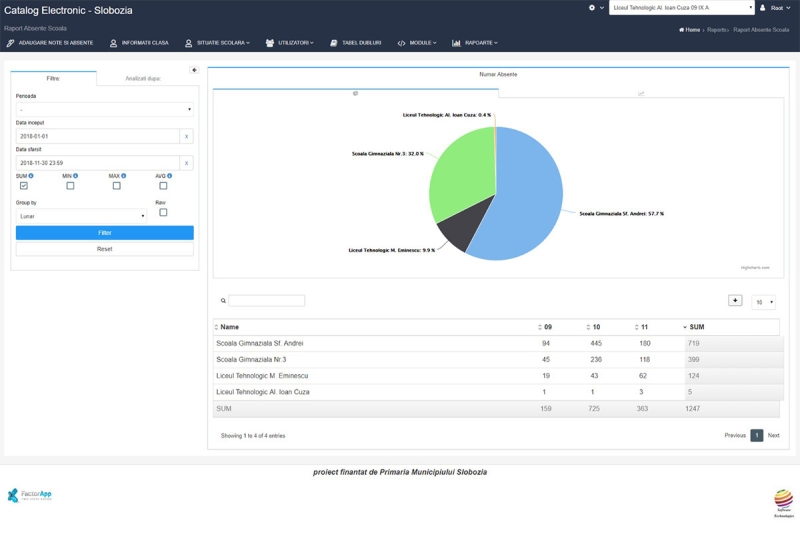The image size is (800, 556).
Task: Switch to the line chart view tab
Action: (x=641, y=93)
